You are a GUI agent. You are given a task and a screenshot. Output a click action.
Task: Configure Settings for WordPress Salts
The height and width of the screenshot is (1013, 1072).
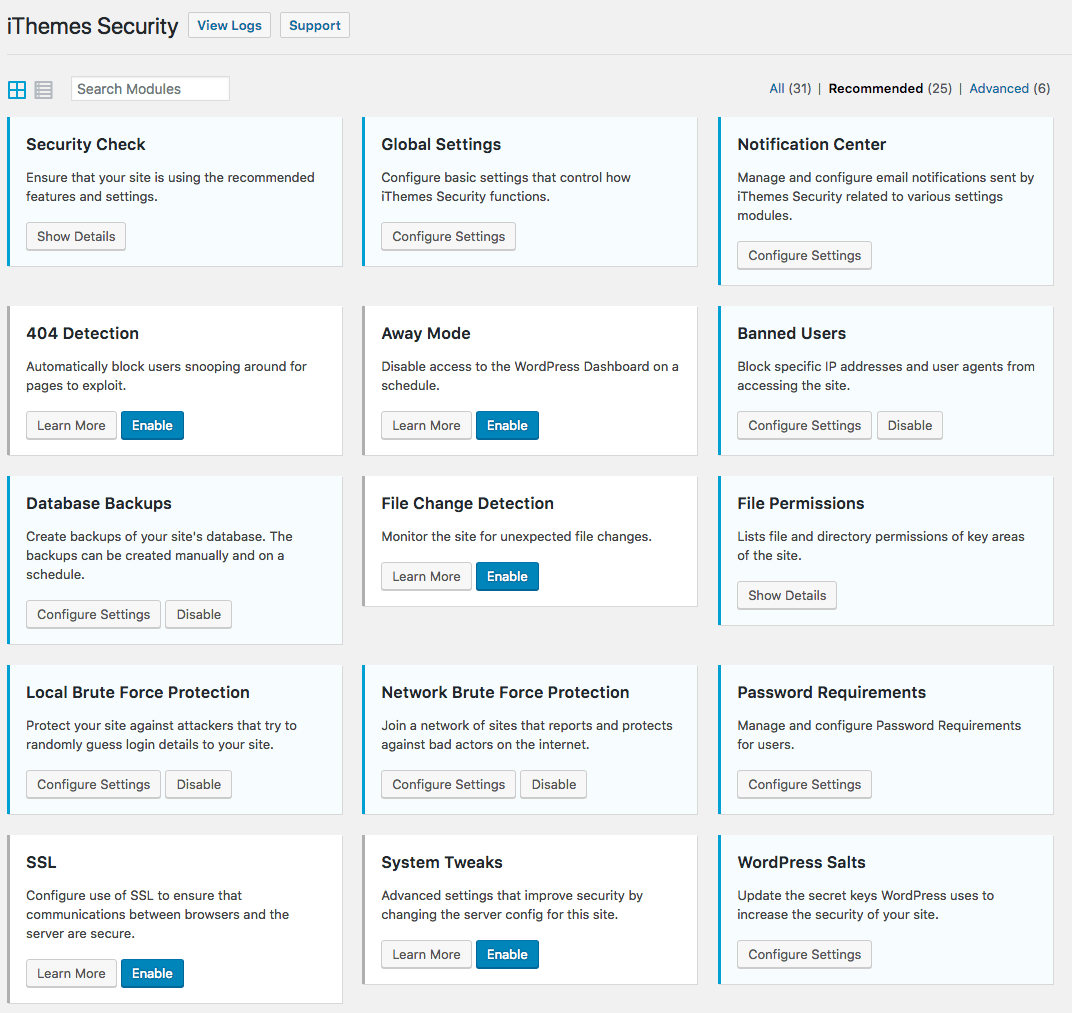tap(804, 955)
